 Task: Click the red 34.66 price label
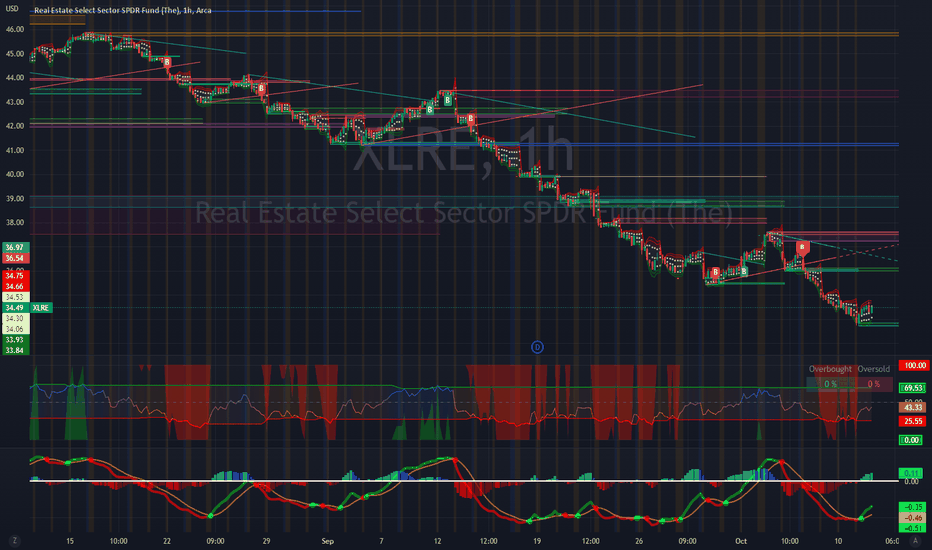tap(15, 287)
